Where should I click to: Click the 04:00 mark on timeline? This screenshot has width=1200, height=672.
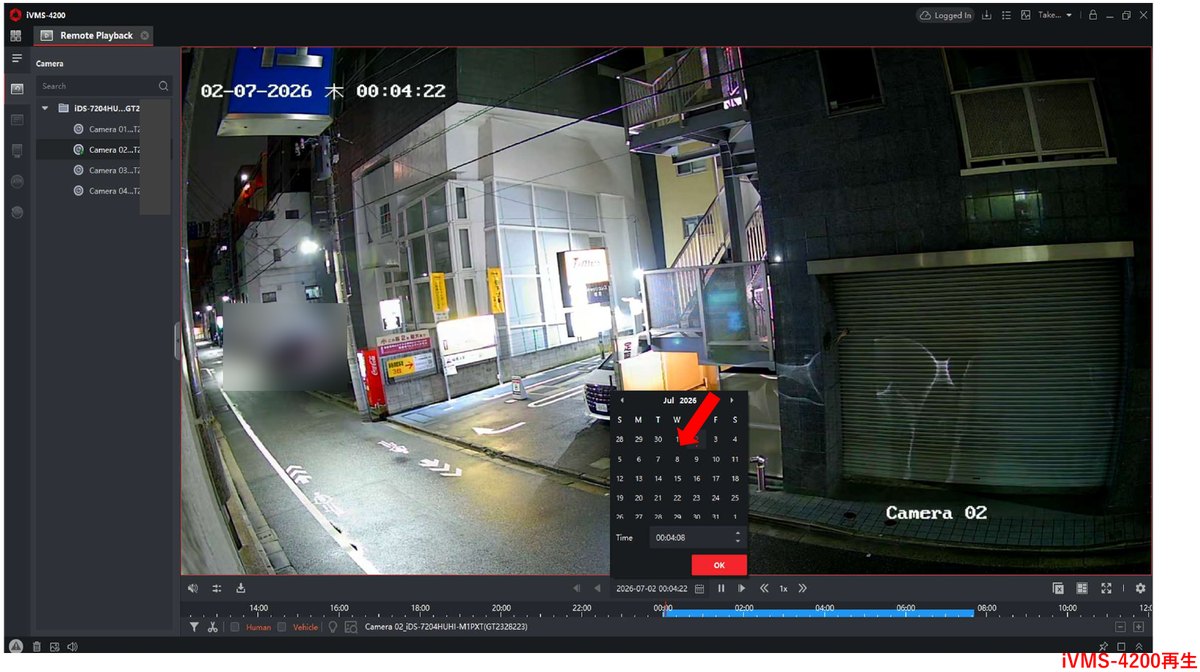pyautogui.click(x=824, y=608)
